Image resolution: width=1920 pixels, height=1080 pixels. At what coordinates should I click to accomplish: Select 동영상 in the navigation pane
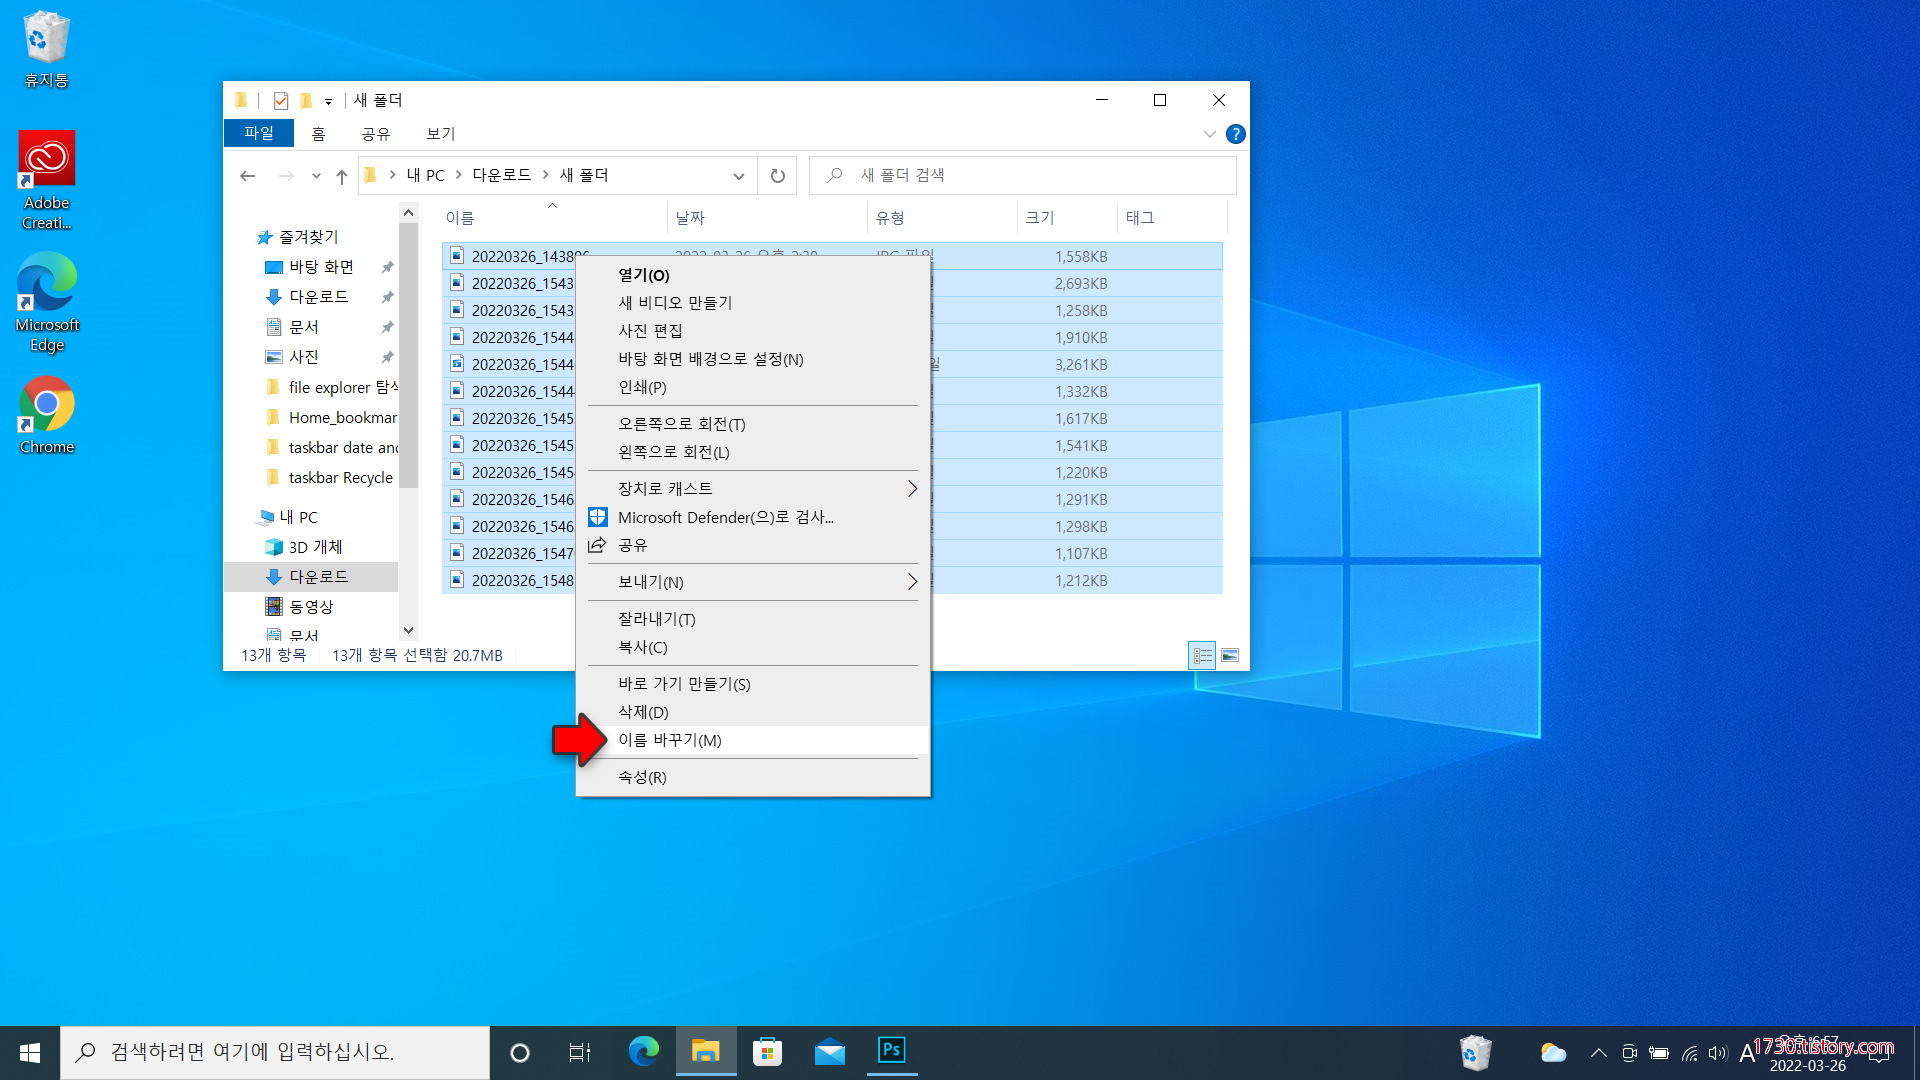coord(311,607)
